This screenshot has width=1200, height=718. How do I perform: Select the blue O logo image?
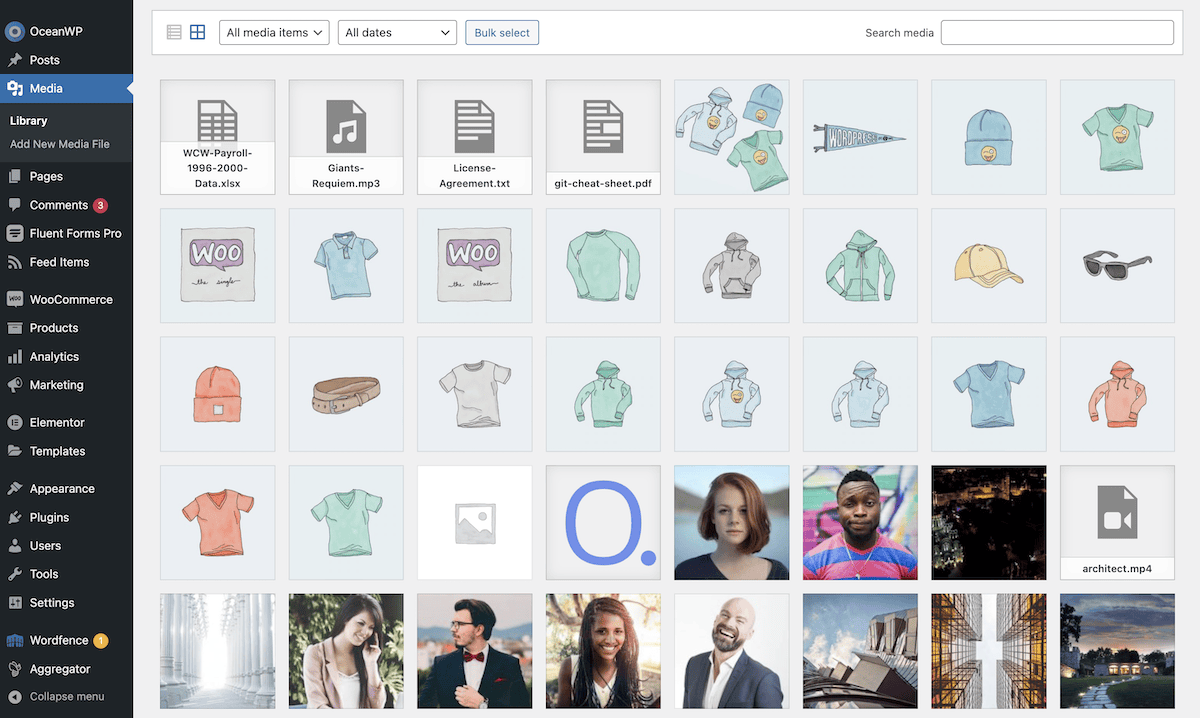[x=603, y=522]
